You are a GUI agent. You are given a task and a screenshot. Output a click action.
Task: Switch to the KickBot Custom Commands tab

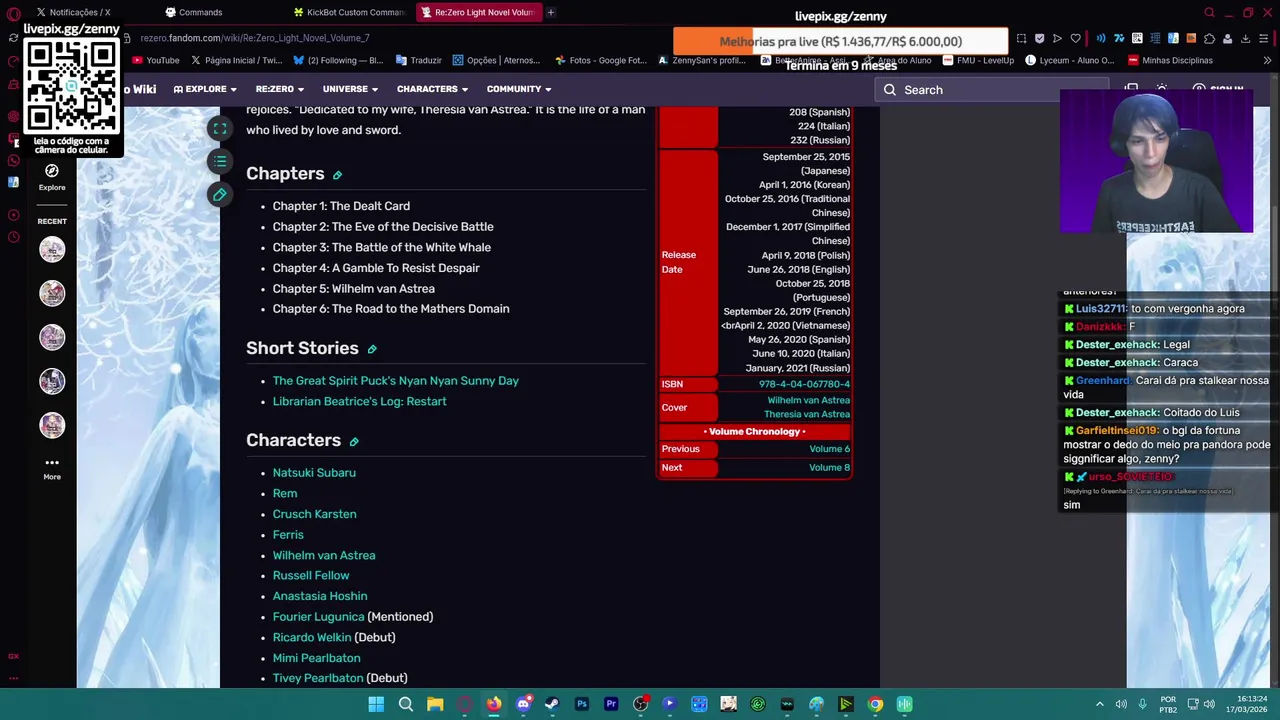pos(350,12)
